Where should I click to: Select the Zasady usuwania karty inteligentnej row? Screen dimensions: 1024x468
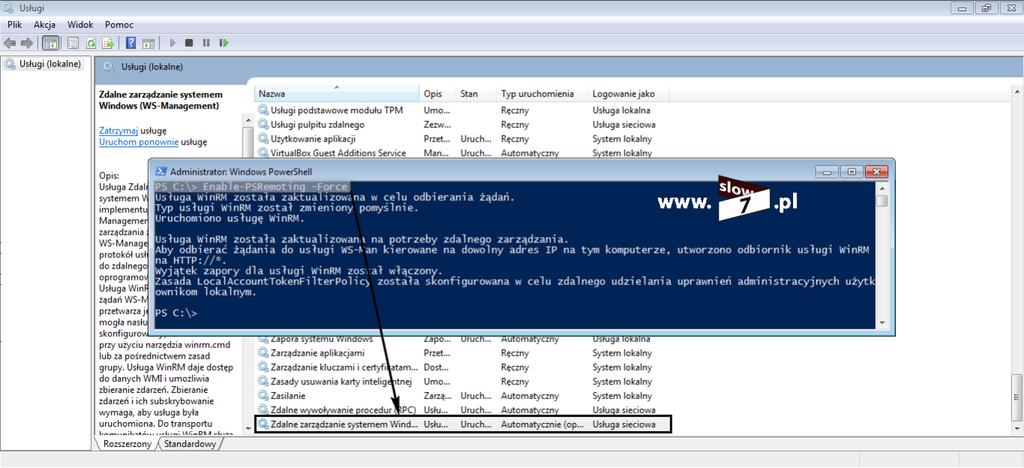click(x=463, y=382)
